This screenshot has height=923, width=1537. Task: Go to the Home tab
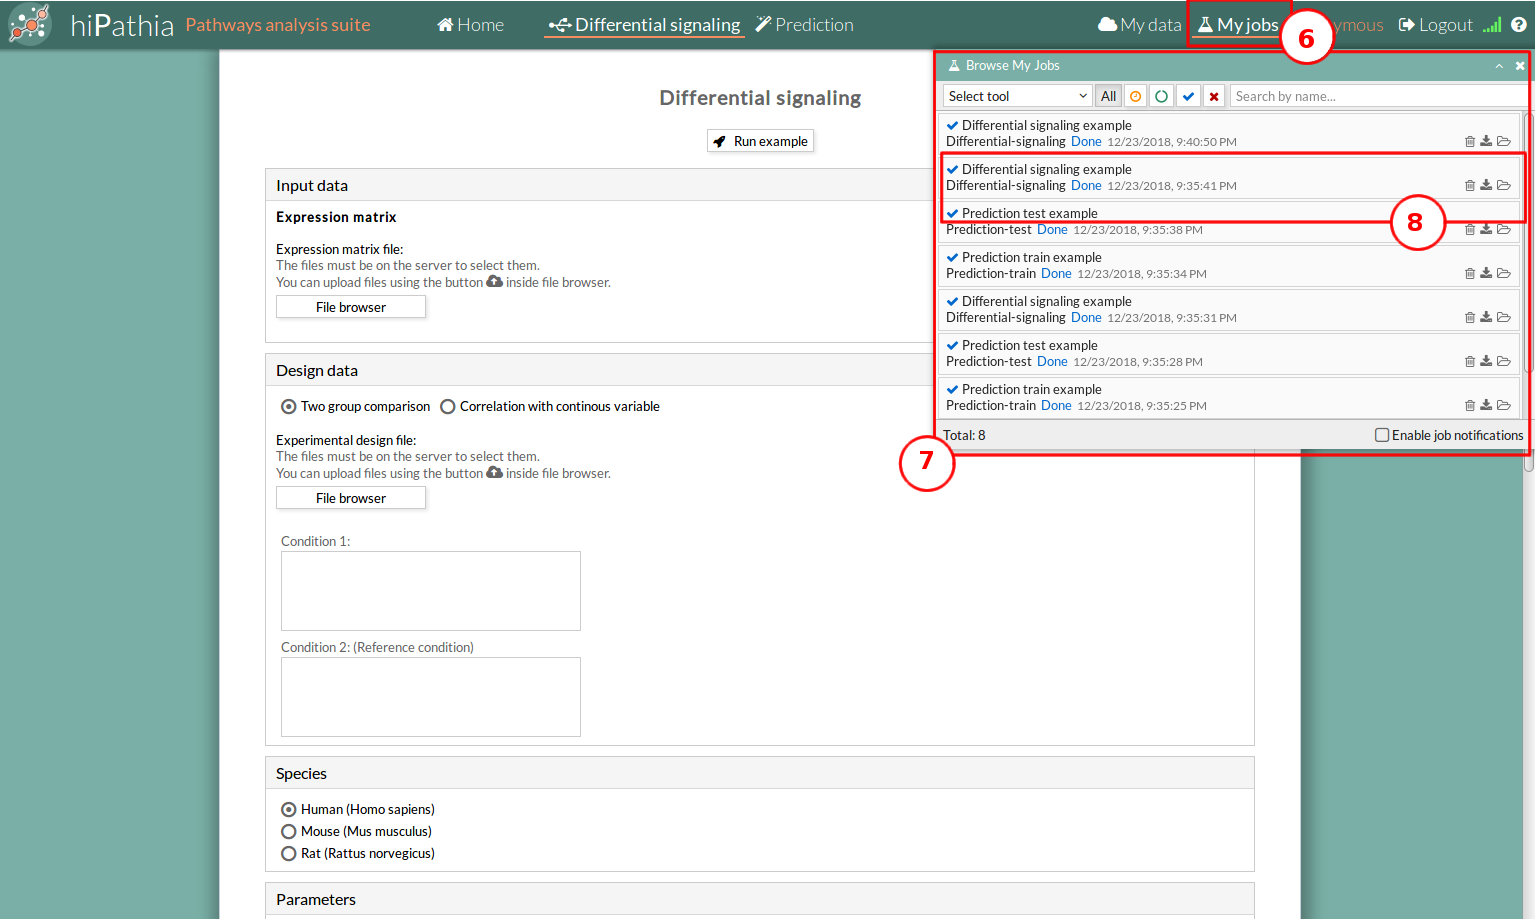pyautogui.click(x=470, y=25)
